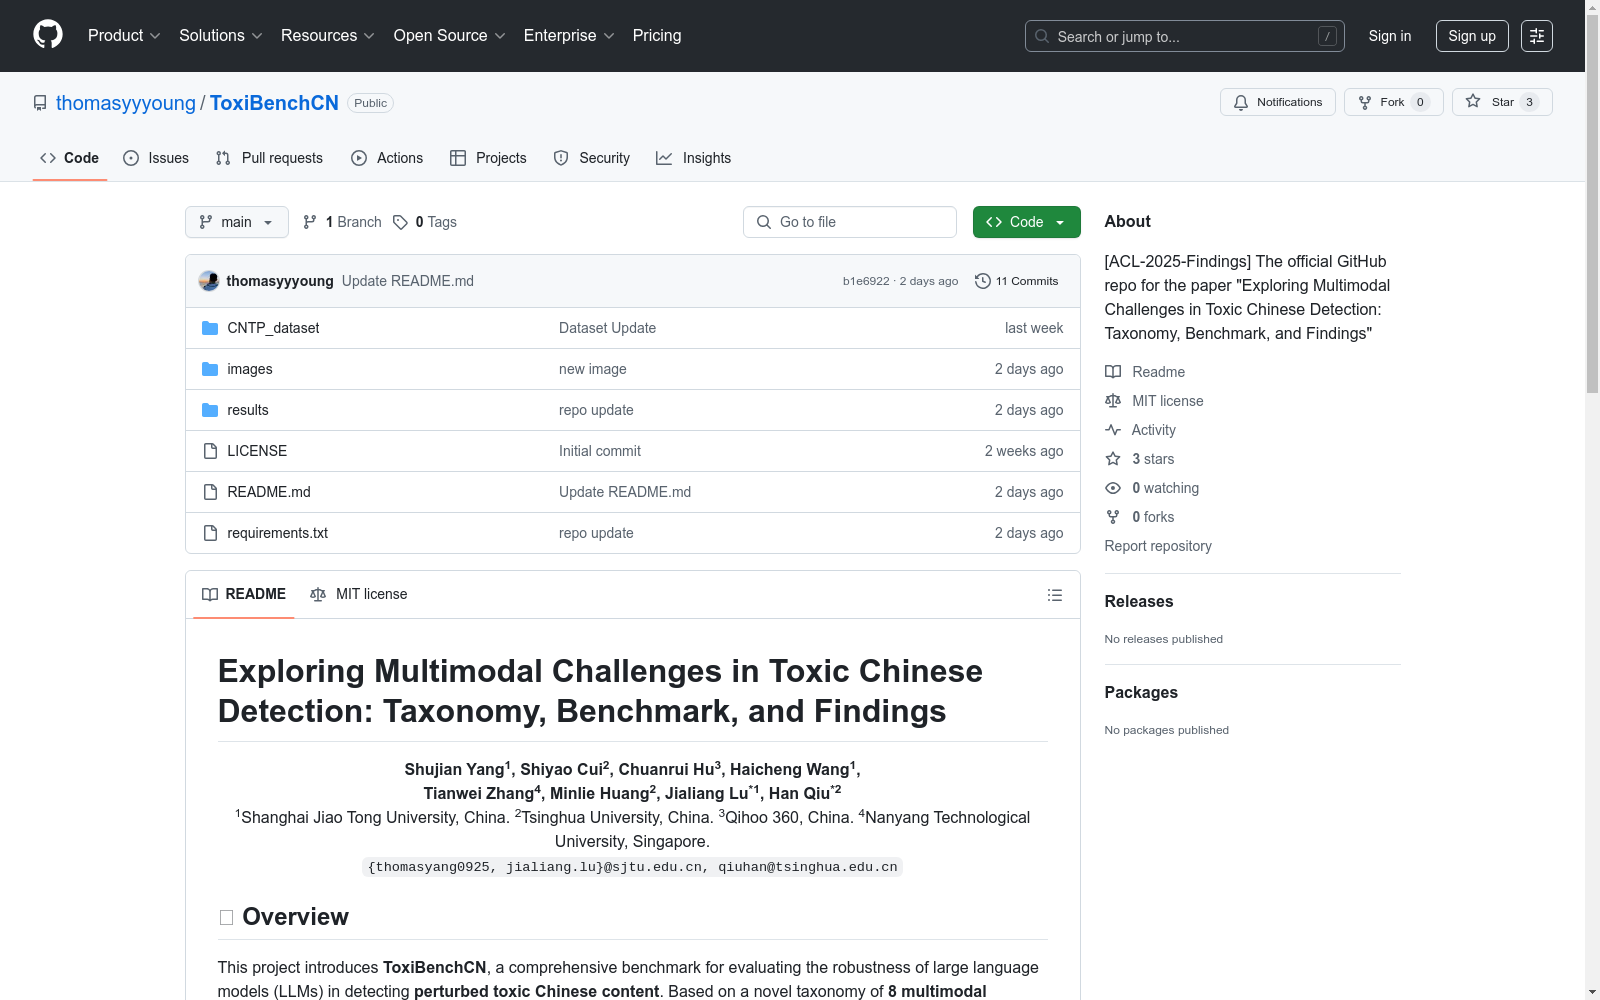This screenshot has height=1000, width=1600.
Task: Click the scale icon beside MIT license
Action: pyautogui.click(x=1113, y=401)
